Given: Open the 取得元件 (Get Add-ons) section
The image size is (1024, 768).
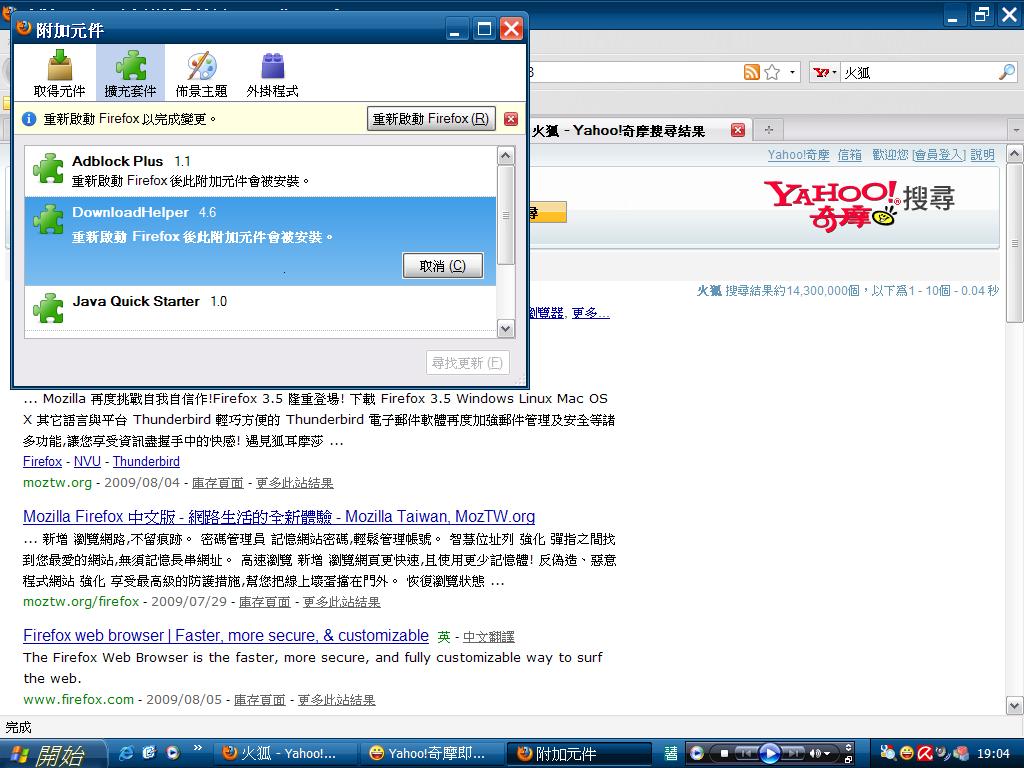Looking at the screenshot, I should pos(59,73).
